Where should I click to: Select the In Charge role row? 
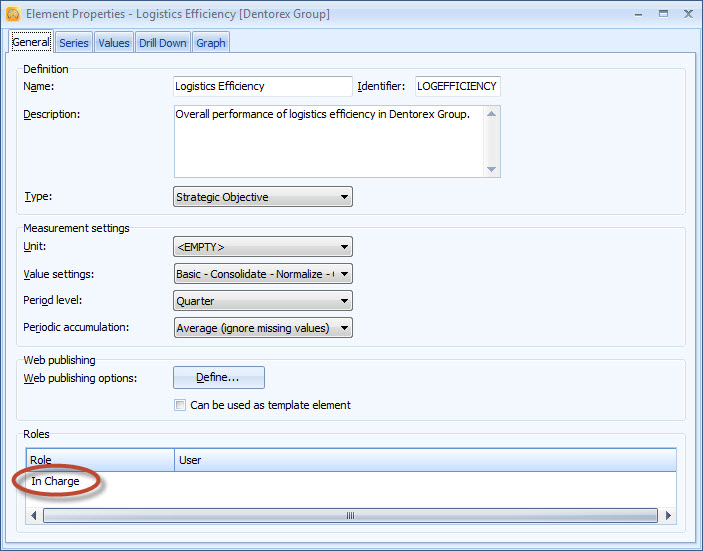[x=56, y=482]
